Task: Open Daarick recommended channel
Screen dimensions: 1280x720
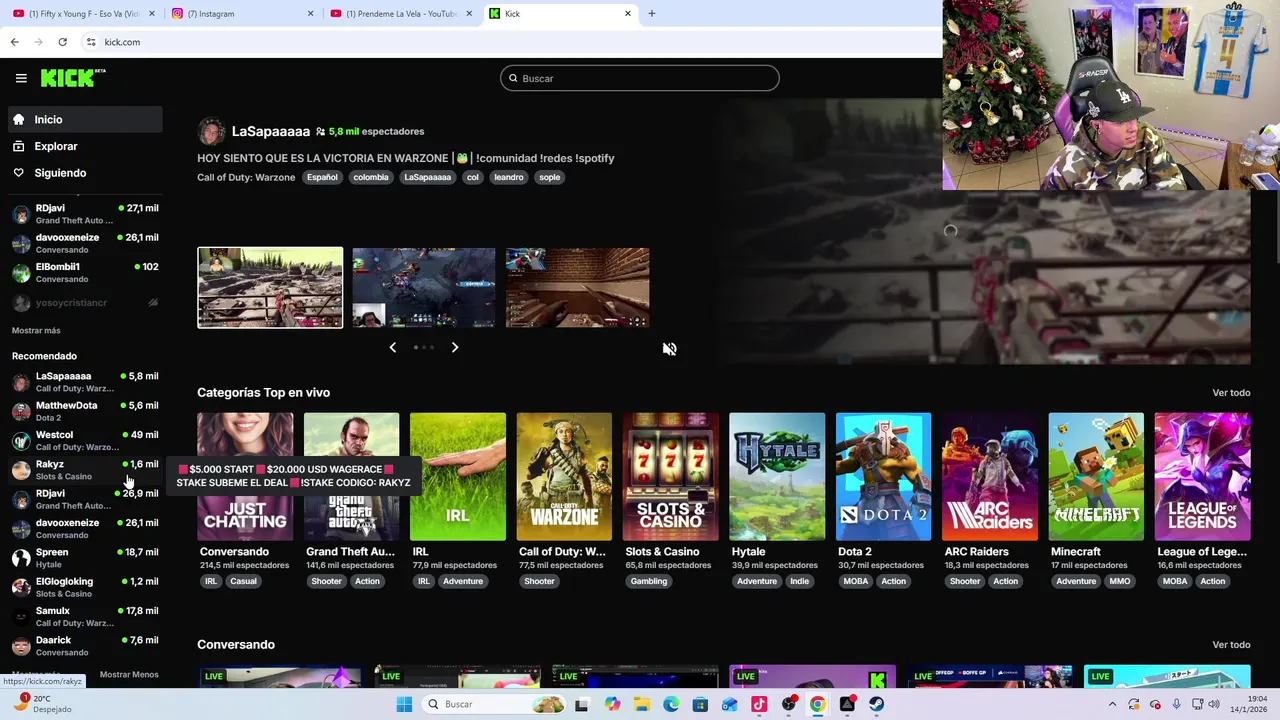Action: 85,645
